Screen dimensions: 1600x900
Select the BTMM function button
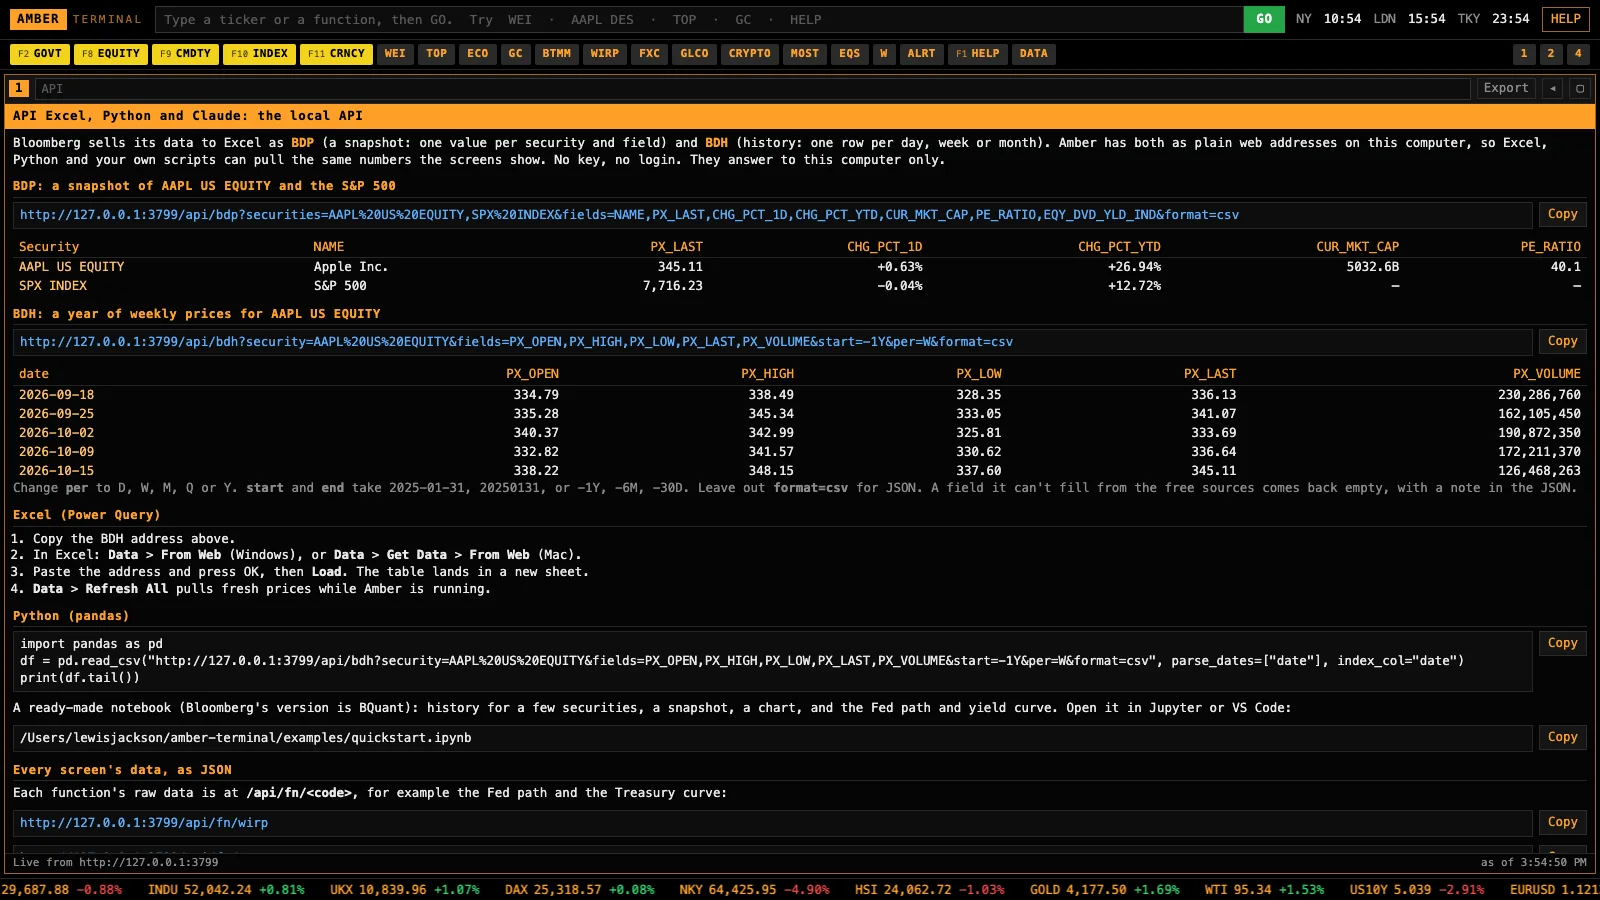click(557, 54)
